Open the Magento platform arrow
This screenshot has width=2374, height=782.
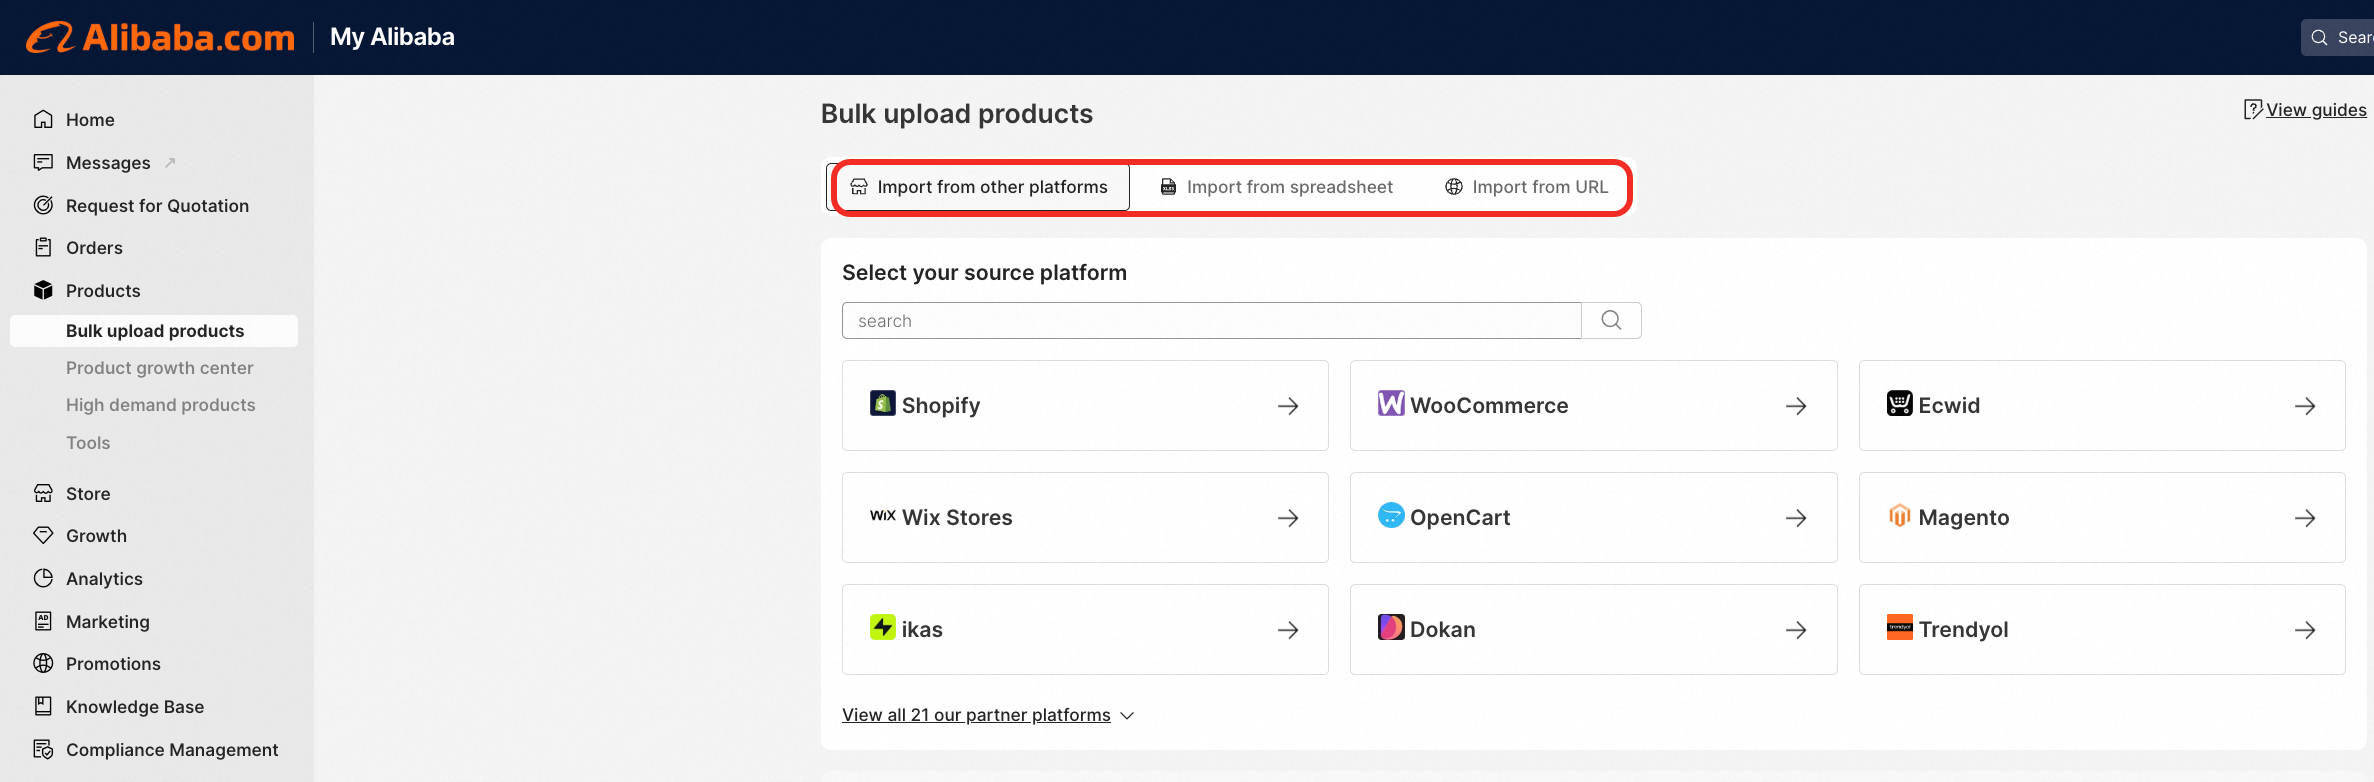point(2305,518)
